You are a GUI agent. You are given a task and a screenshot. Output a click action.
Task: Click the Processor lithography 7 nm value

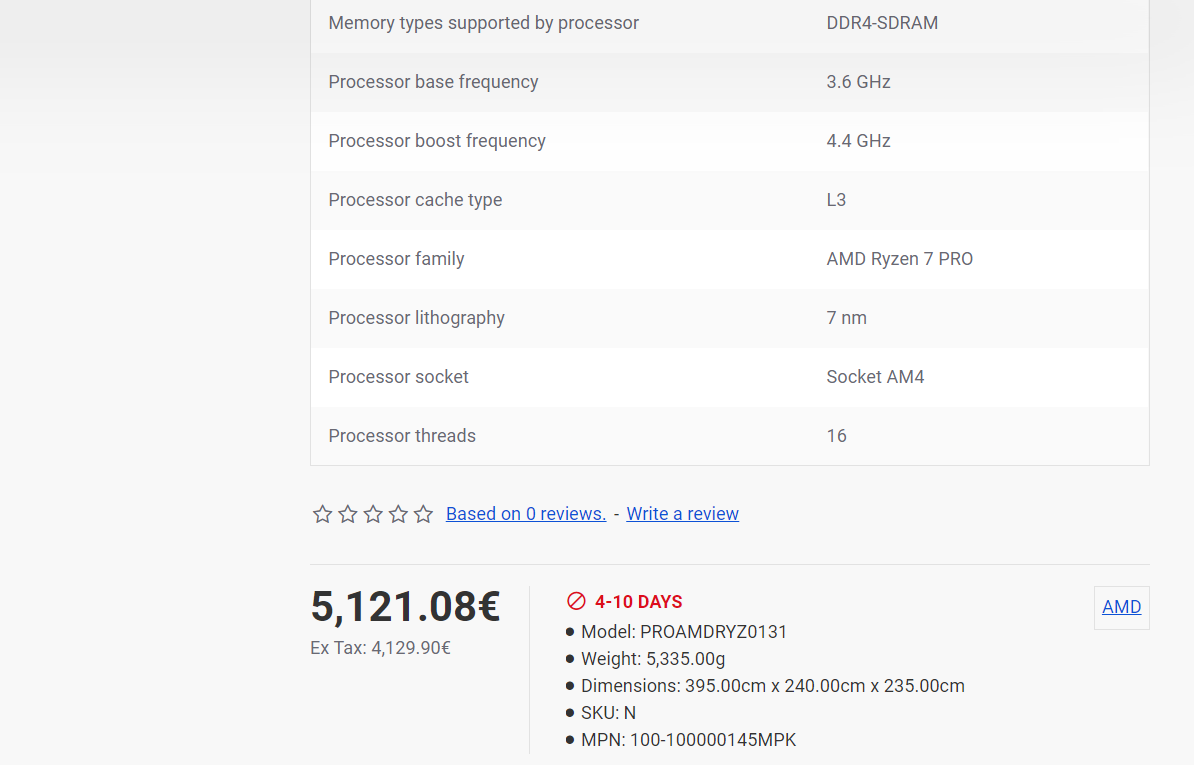[846, 318]
